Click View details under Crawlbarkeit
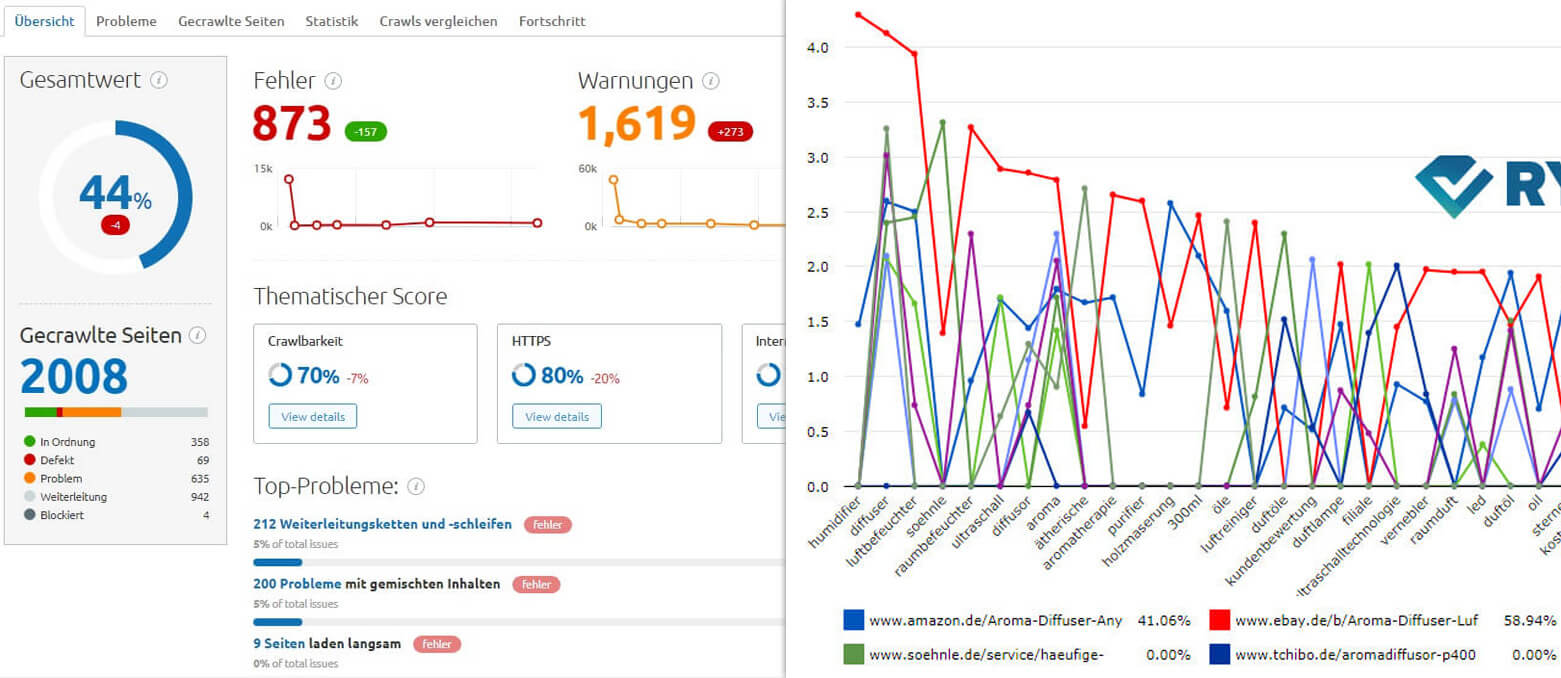Viewport: 1561px width, 678px height. tap(312, 416)
